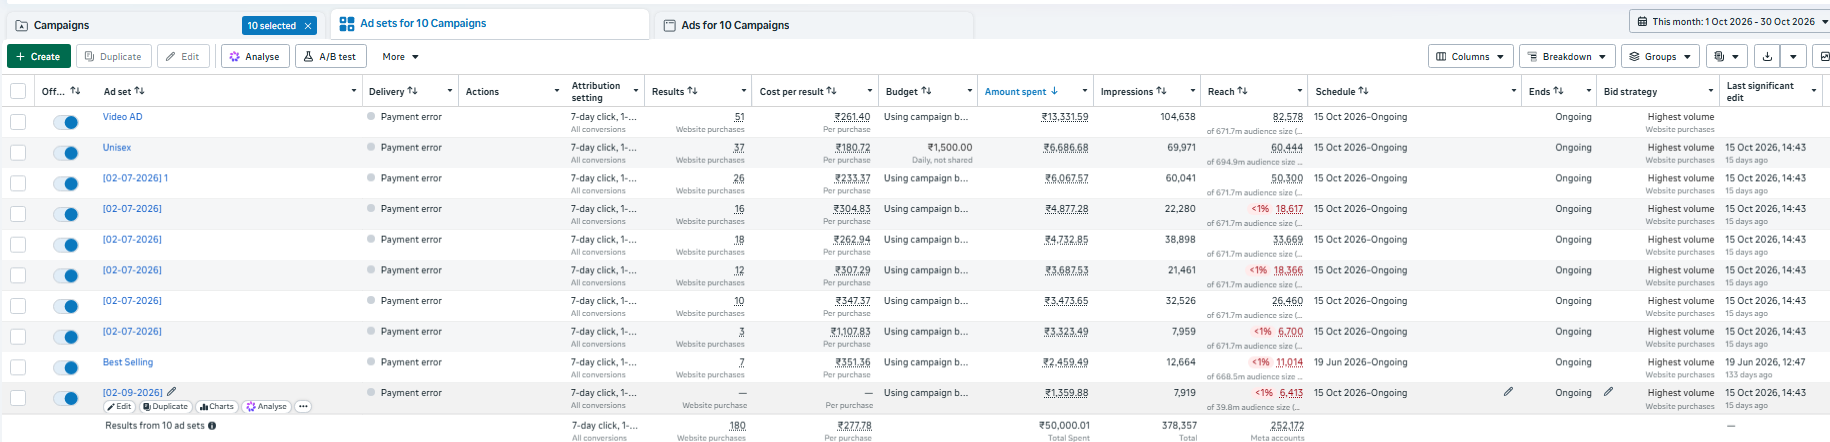Edit schedule pencil icon in [02-09-2026] row
Viewport: 1830px width, 442px height.
(1508, 392)
